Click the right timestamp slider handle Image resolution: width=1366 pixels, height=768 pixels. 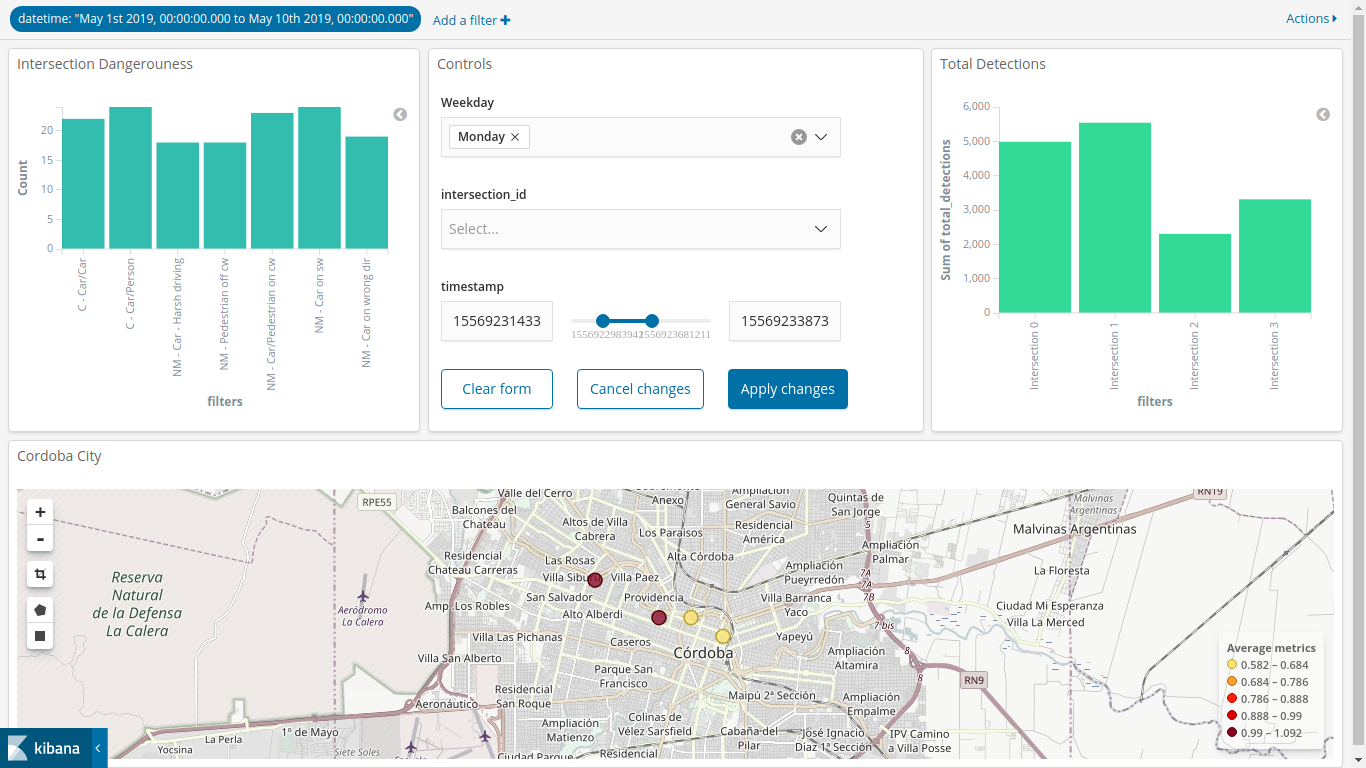(x=652, y=321)
